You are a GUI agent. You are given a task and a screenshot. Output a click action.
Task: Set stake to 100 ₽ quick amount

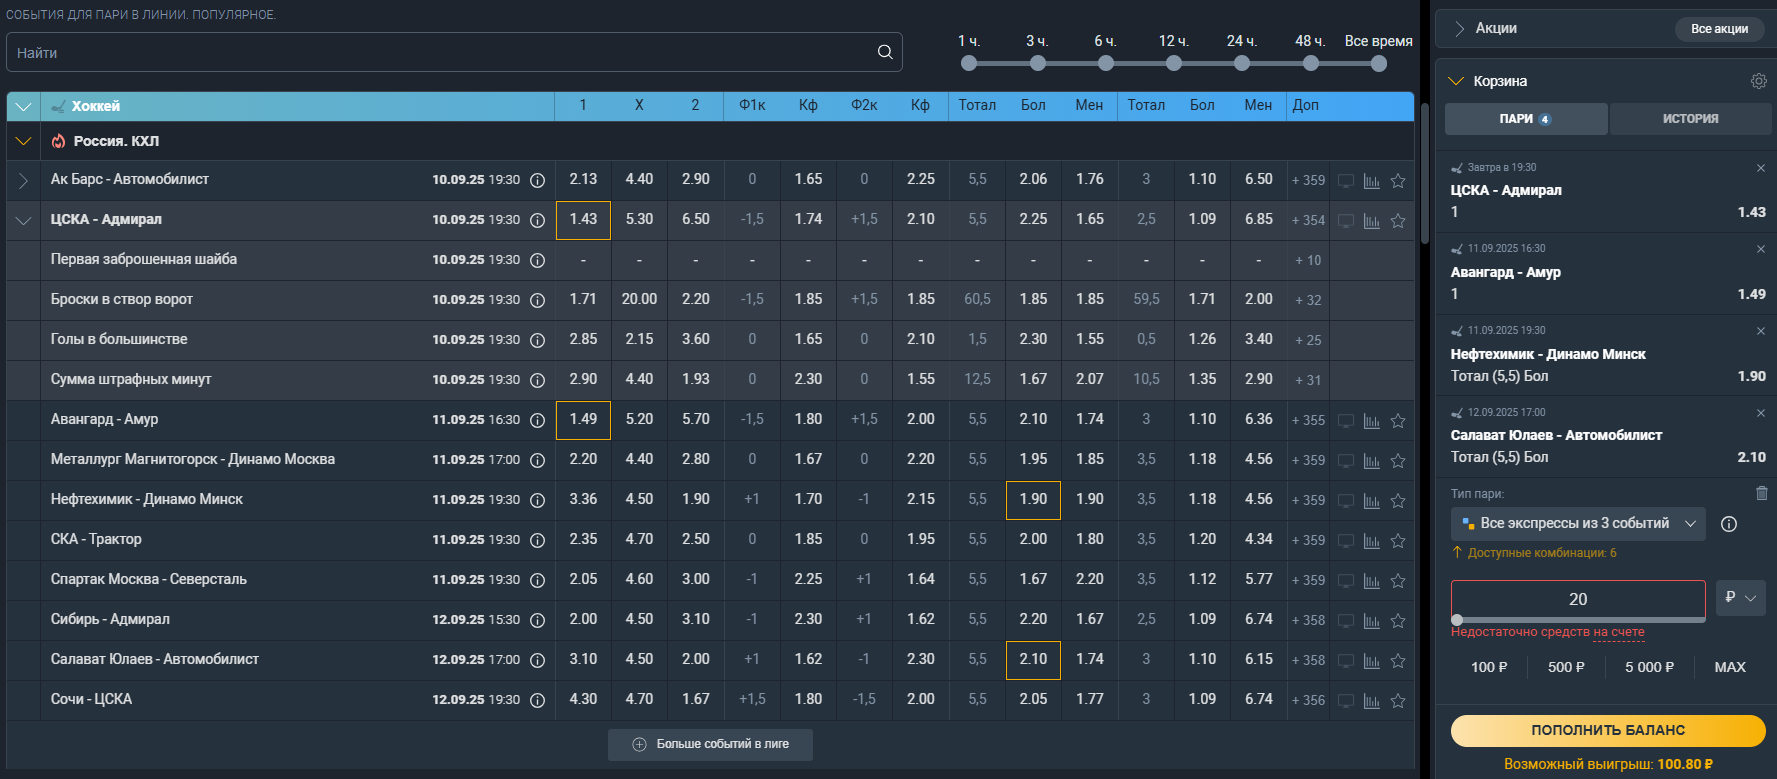point(1489,667)
